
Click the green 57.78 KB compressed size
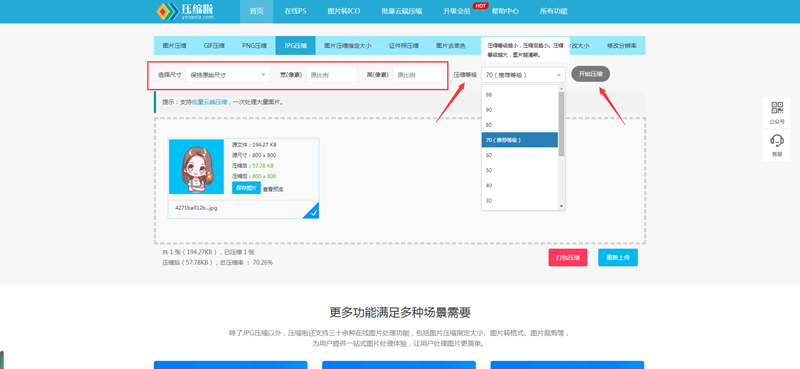(263, 166)
